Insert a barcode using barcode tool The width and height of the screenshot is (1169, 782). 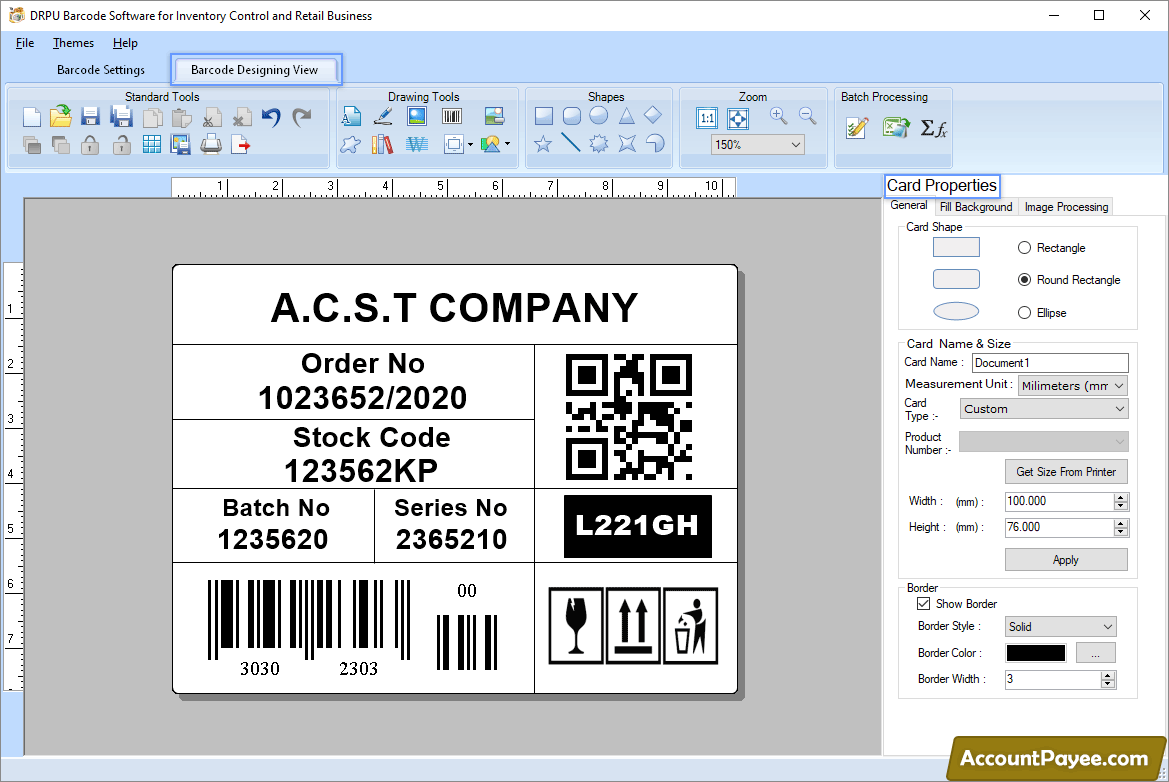pyautogui.click(x=452, y=116)
